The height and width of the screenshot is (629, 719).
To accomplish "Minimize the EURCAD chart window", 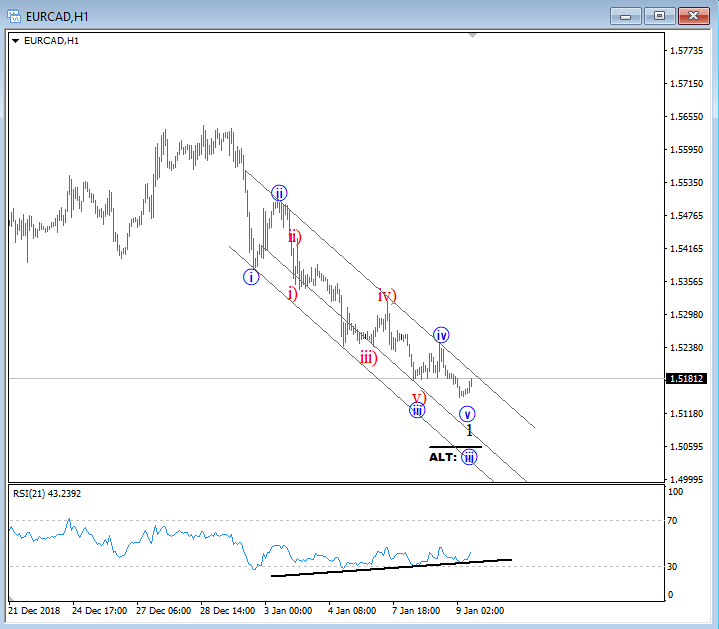I will coord(628,15).
